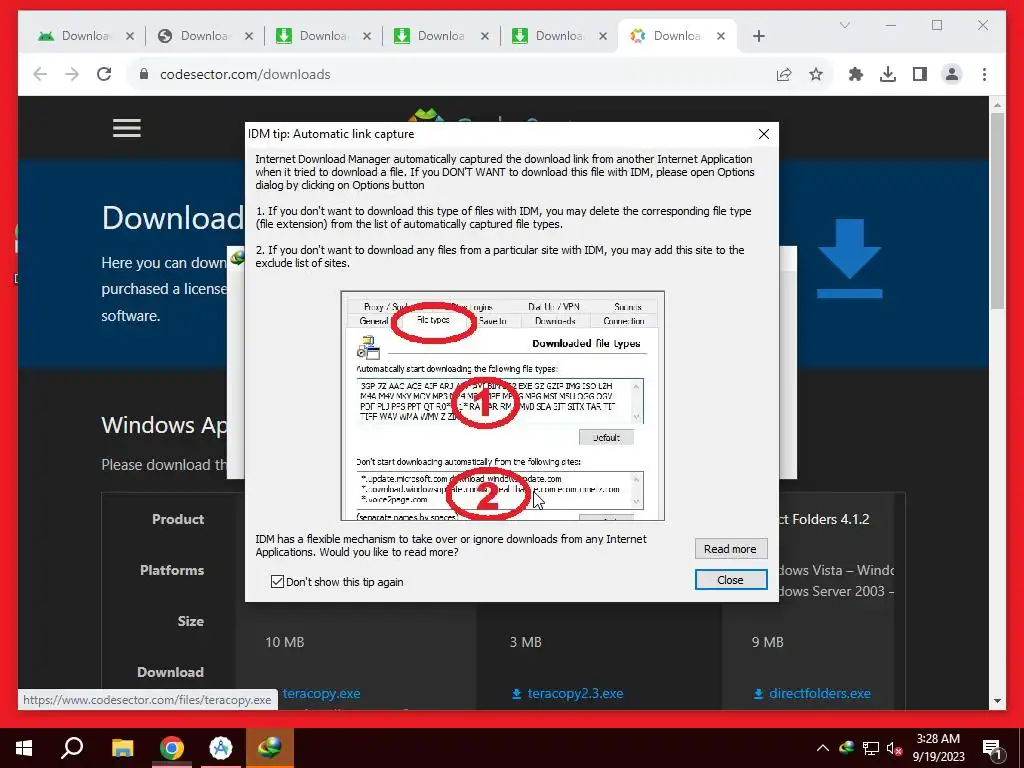The image size is (1024, 768).
Task: Close the second browser tab
Action: point(249,37)
